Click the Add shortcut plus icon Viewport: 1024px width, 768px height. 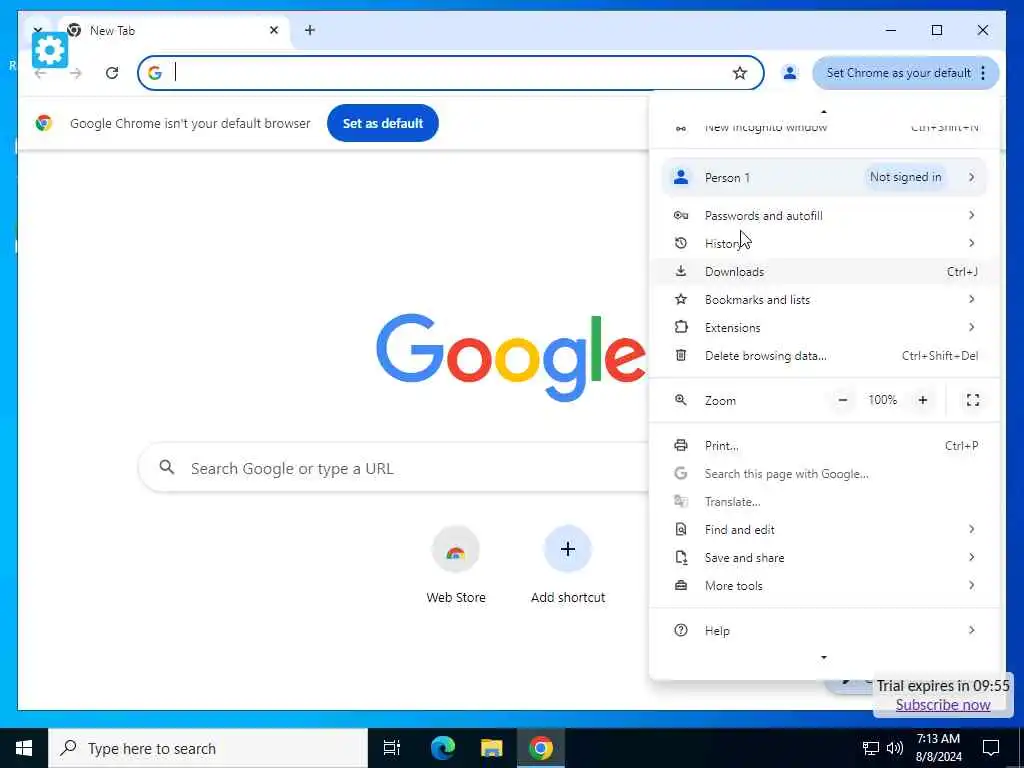click(x=568, y=549)
